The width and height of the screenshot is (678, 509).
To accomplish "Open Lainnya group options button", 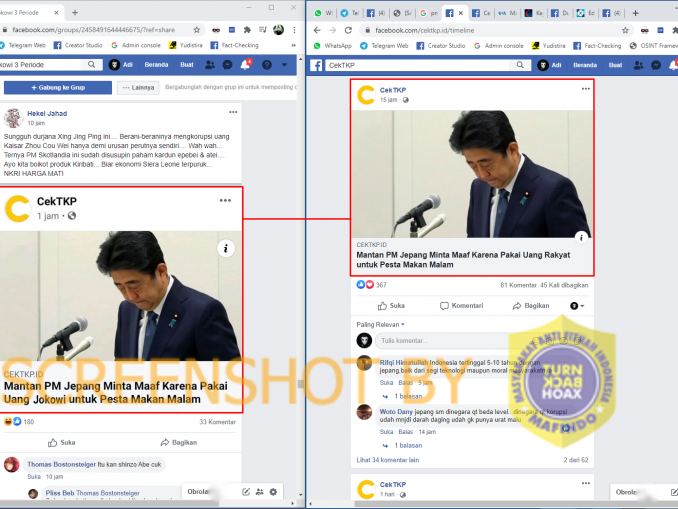I will point(138,87).
